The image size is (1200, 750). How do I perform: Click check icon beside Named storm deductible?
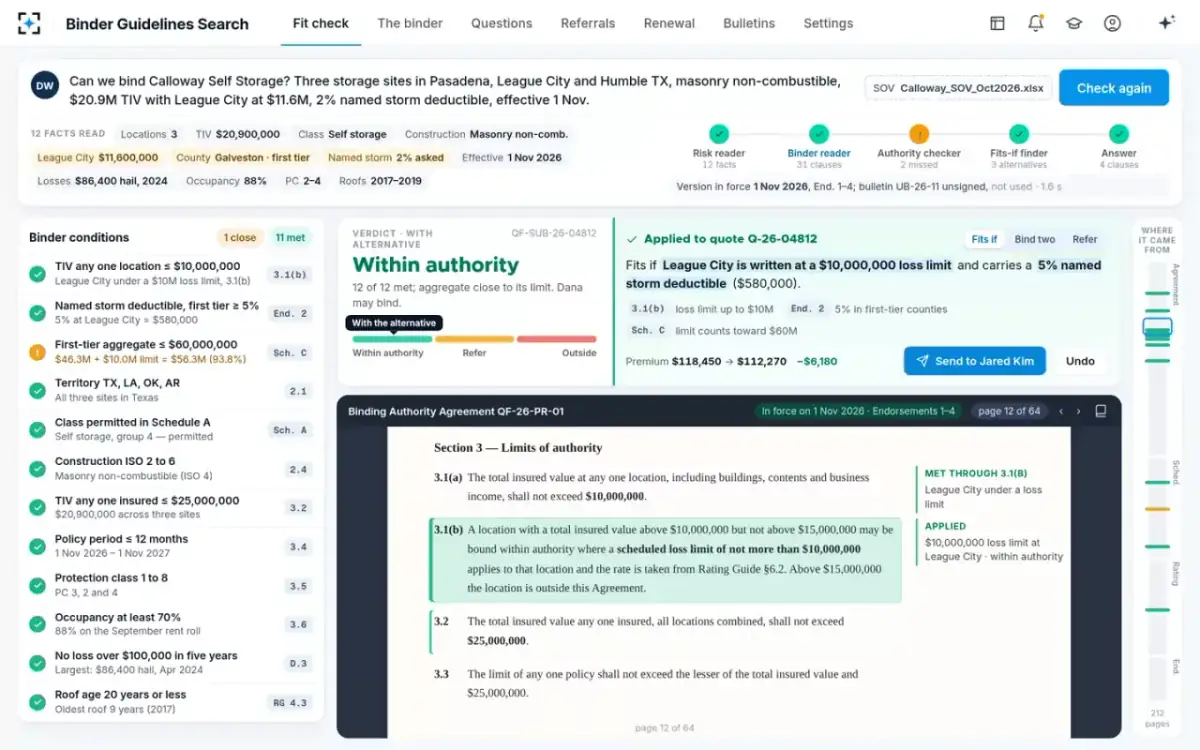(37, 313)
